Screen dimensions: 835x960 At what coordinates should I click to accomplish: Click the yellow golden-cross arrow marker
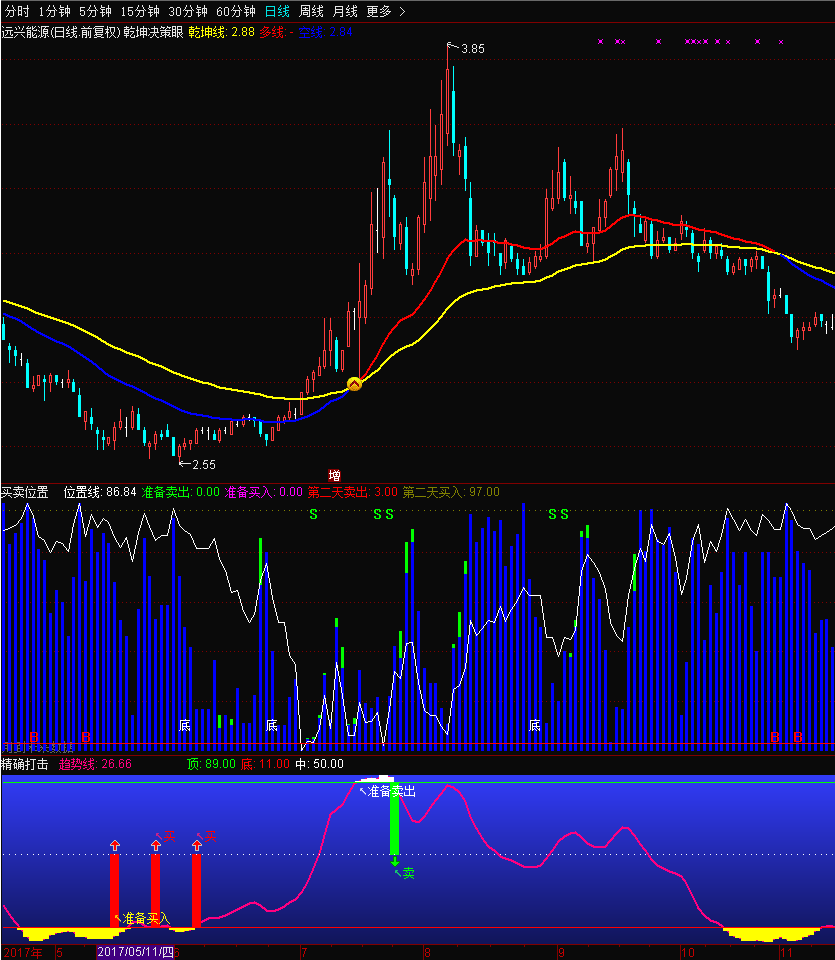(x=354, y=384)
